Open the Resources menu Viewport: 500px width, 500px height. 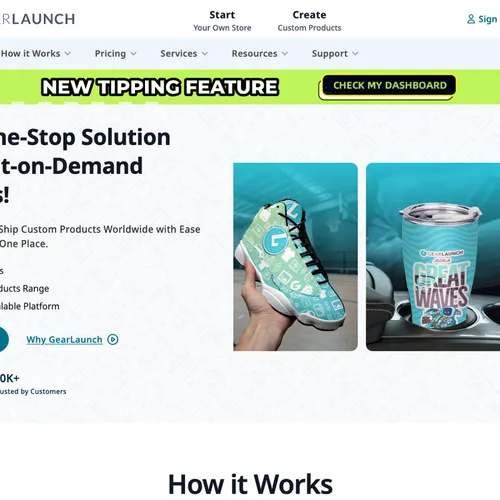(x=254, y=53)
